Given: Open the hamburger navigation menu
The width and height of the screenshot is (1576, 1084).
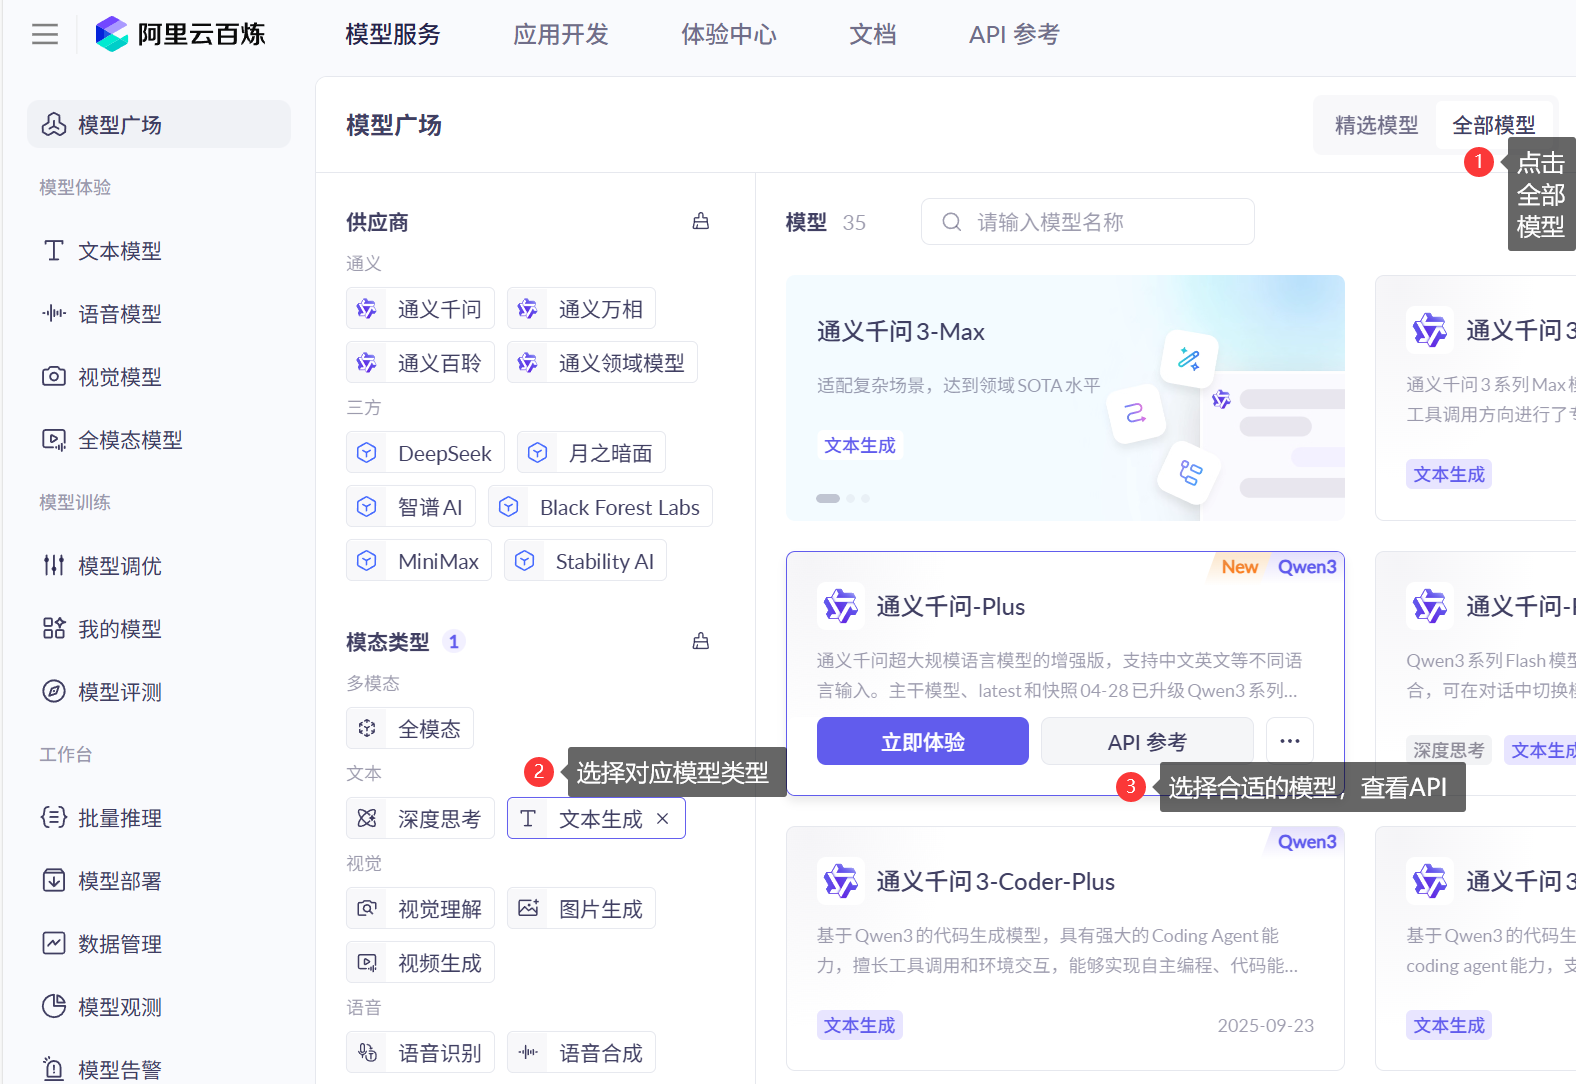Looking at the screenshot, I should point(45,35).
